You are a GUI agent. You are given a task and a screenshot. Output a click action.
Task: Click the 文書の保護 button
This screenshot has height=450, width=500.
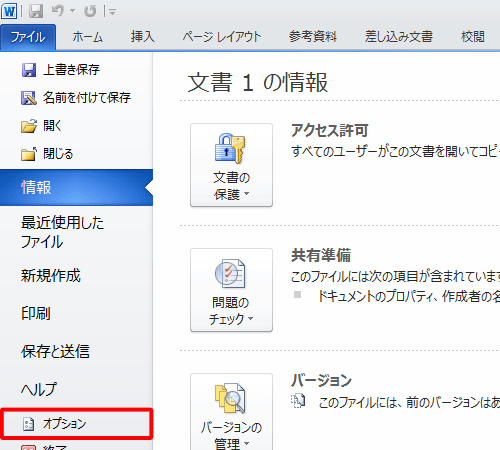(x=231, y=165)
